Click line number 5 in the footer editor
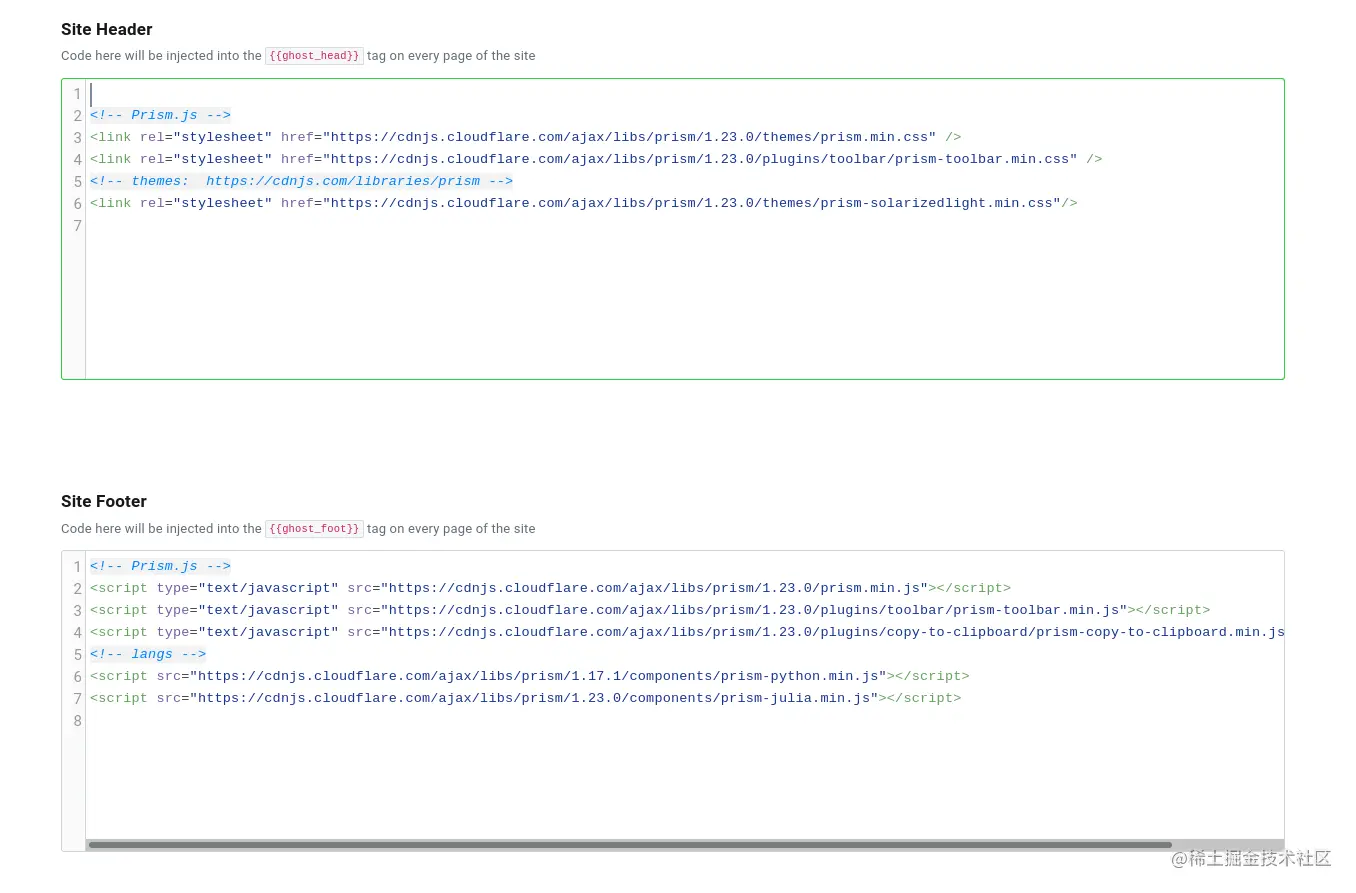The width and height of the screenshot is (1356, 893). click(x=77, y=655)
